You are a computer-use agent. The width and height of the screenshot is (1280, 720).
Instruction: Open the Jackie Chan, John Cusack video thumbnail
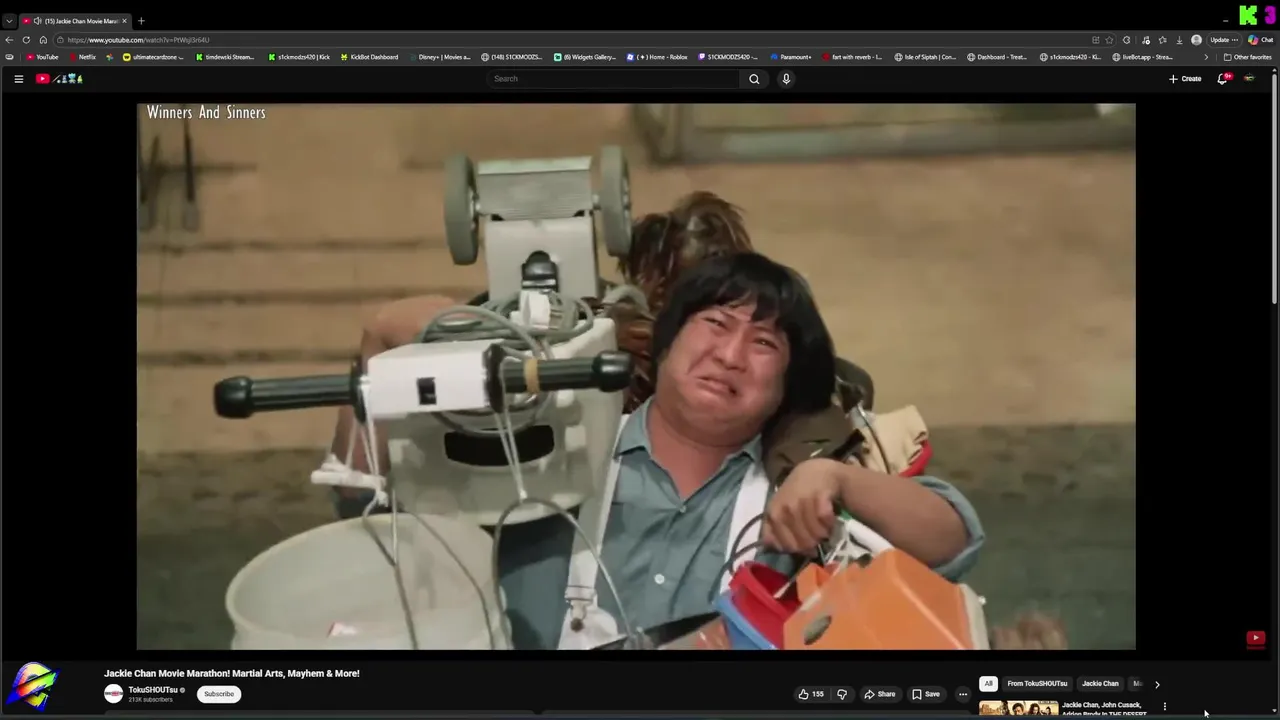pos(1019,709)
